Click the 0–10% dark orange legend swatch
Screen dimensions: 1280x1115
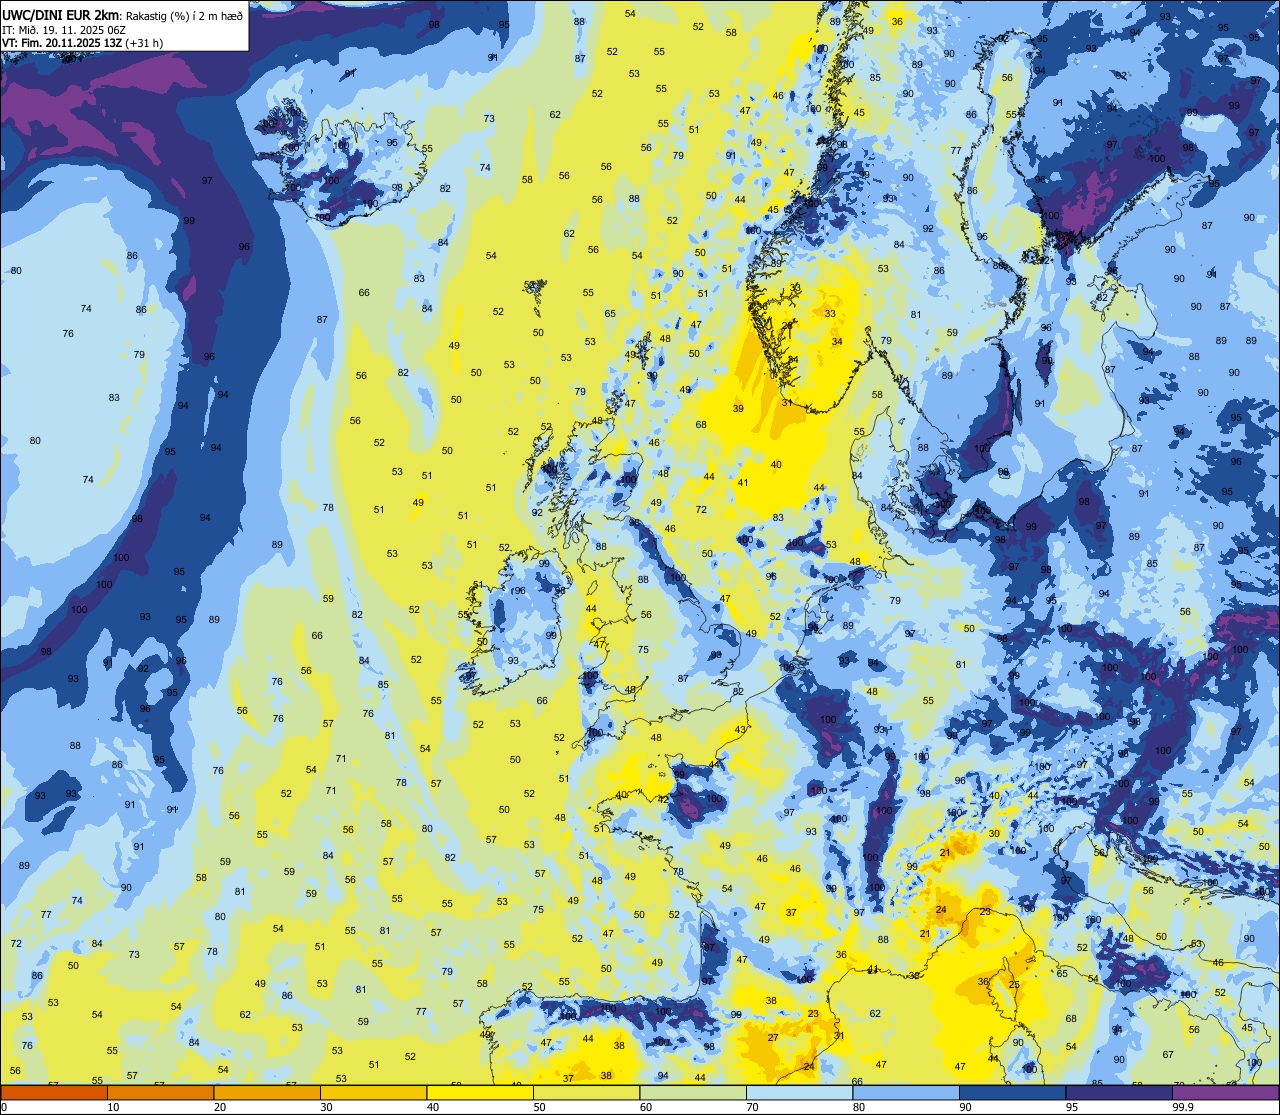pyautogui.click(x=54, y=1092)
